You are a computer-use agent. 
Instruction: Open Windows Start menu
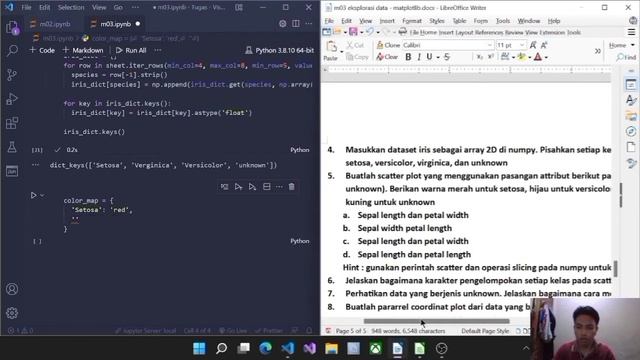click(x=200, y=349)
